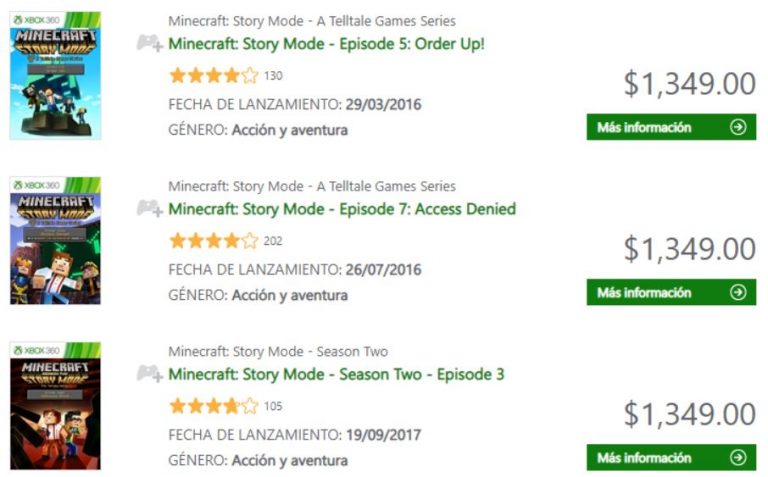Viewport: 768px width, 477px height.
Task: Click controller icon beside Episode 7 title
Action: pyautogui.click(x=150, y=208)
